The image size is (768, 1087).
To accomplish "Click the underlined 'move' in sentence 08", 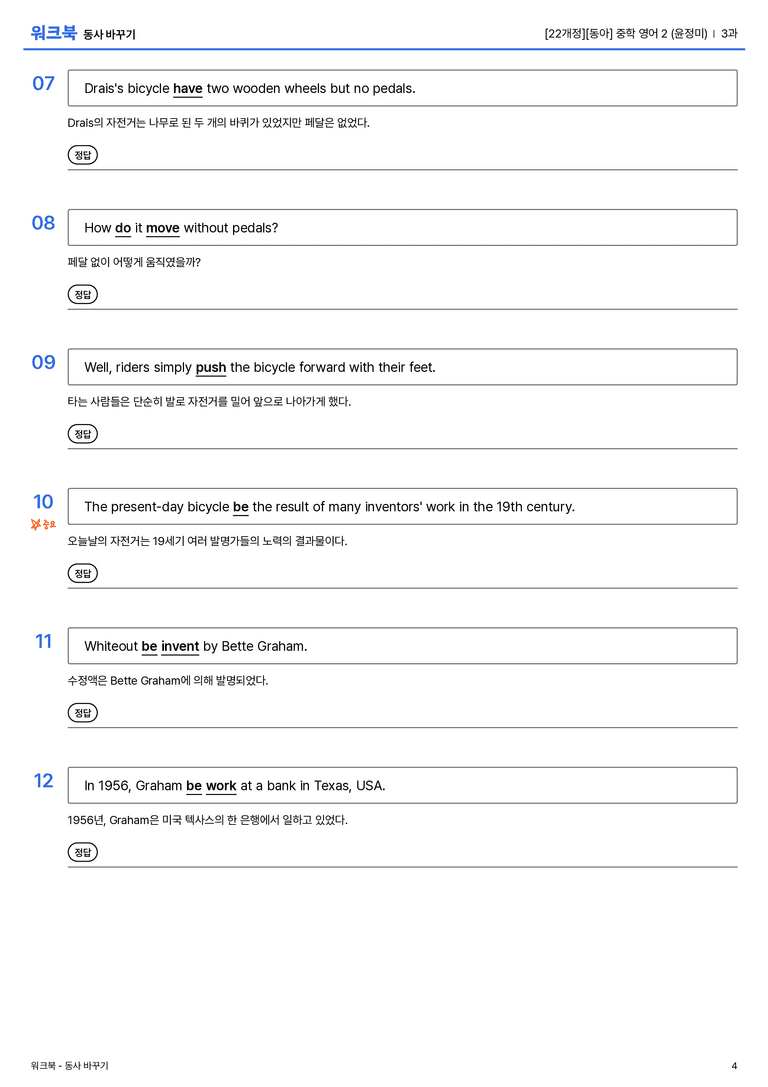I will pyautogui.click(x=163, y=228).
